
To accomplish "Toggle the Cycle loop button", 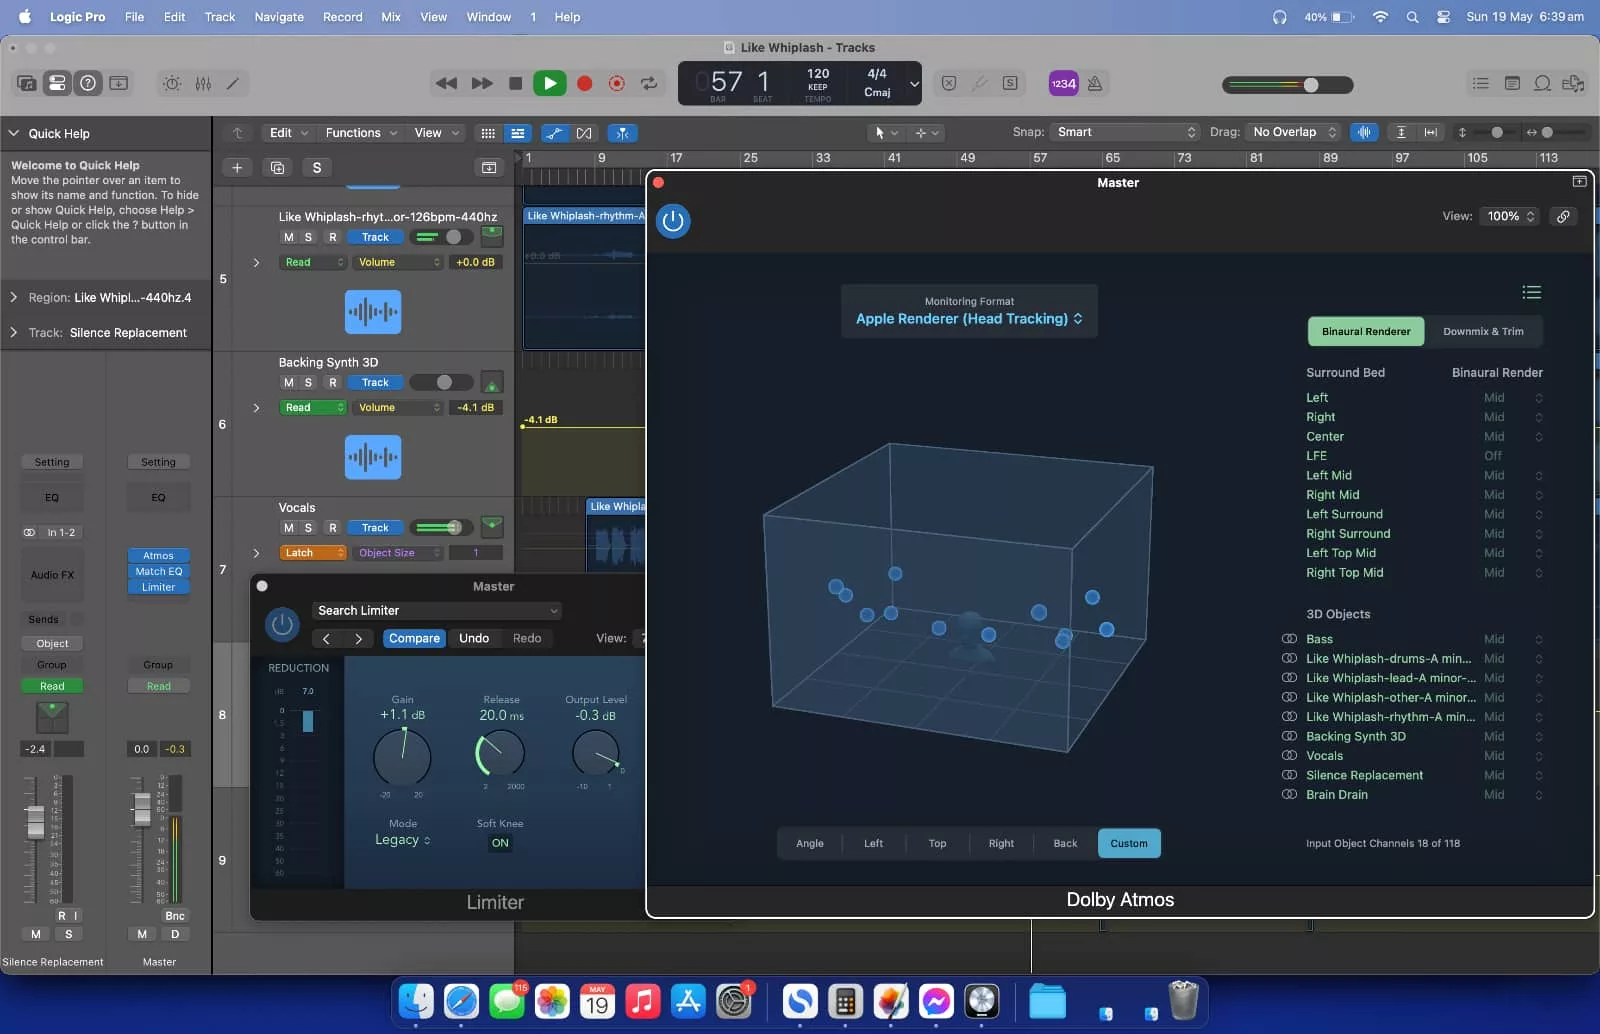I will pos(649,84).
